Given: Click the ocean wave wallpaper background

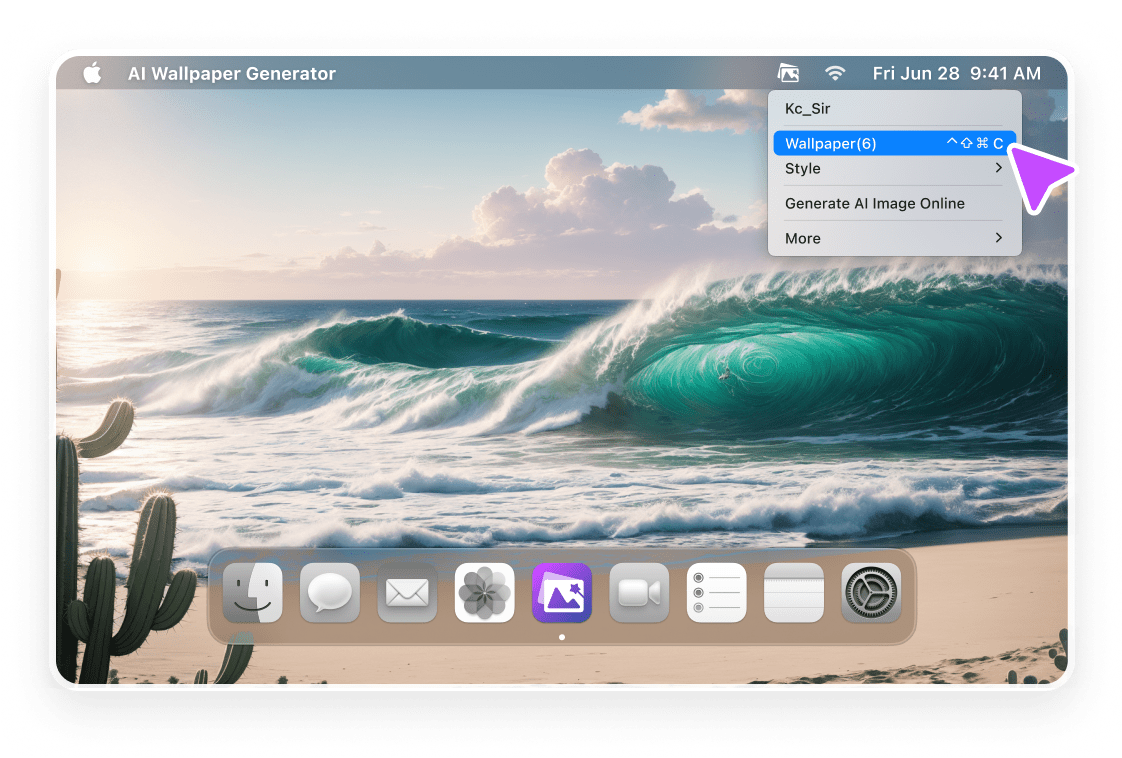Looking at the screenshot, I should click(x=400, y=400).
